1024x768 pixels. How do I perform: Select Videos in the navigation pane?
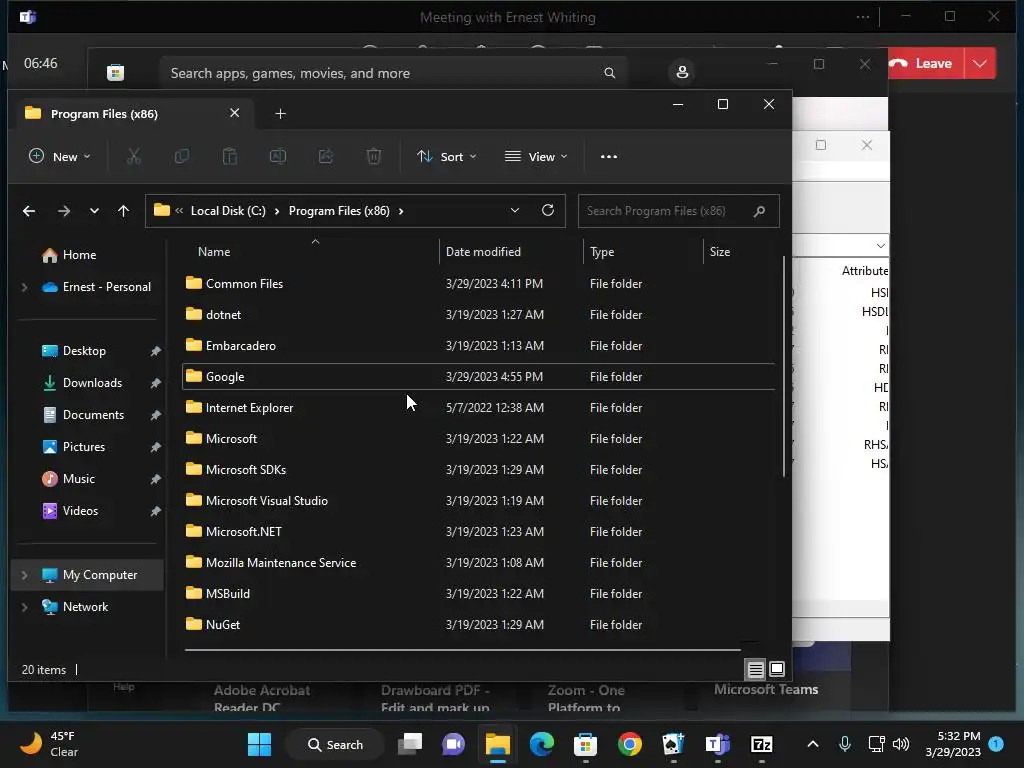tap(80, 511)
